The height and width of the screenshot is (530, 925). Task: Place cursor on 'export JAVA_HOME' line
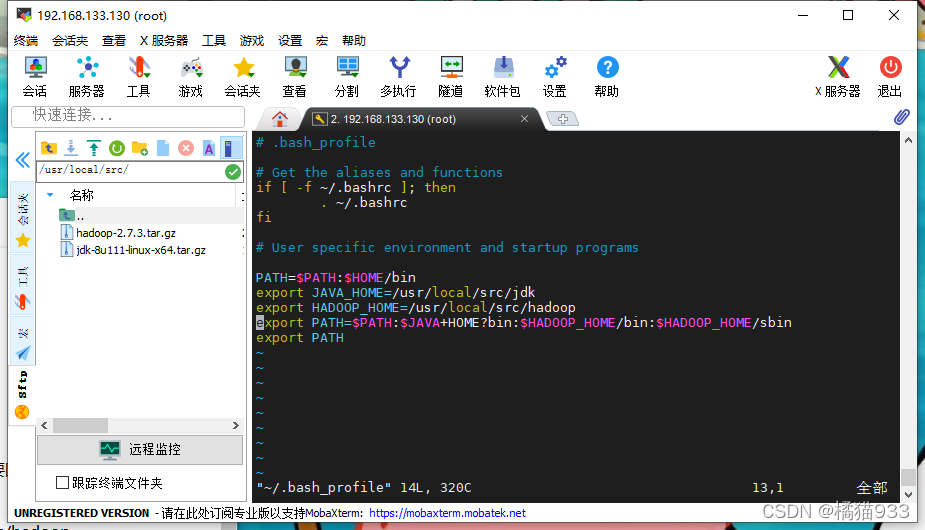tap(395, 293)
